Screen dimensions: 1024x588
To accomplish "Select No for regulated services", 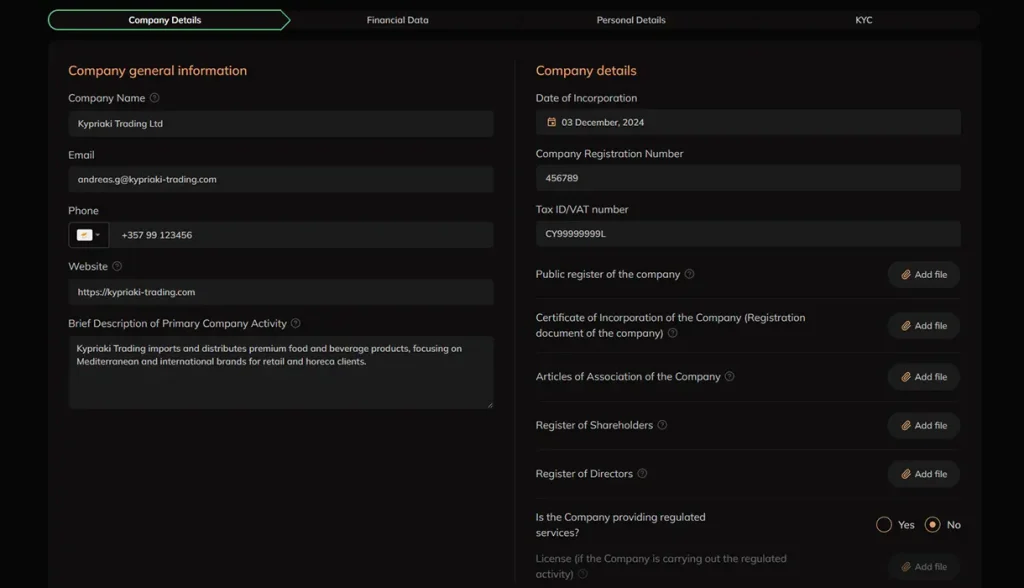I will point(932,524).
